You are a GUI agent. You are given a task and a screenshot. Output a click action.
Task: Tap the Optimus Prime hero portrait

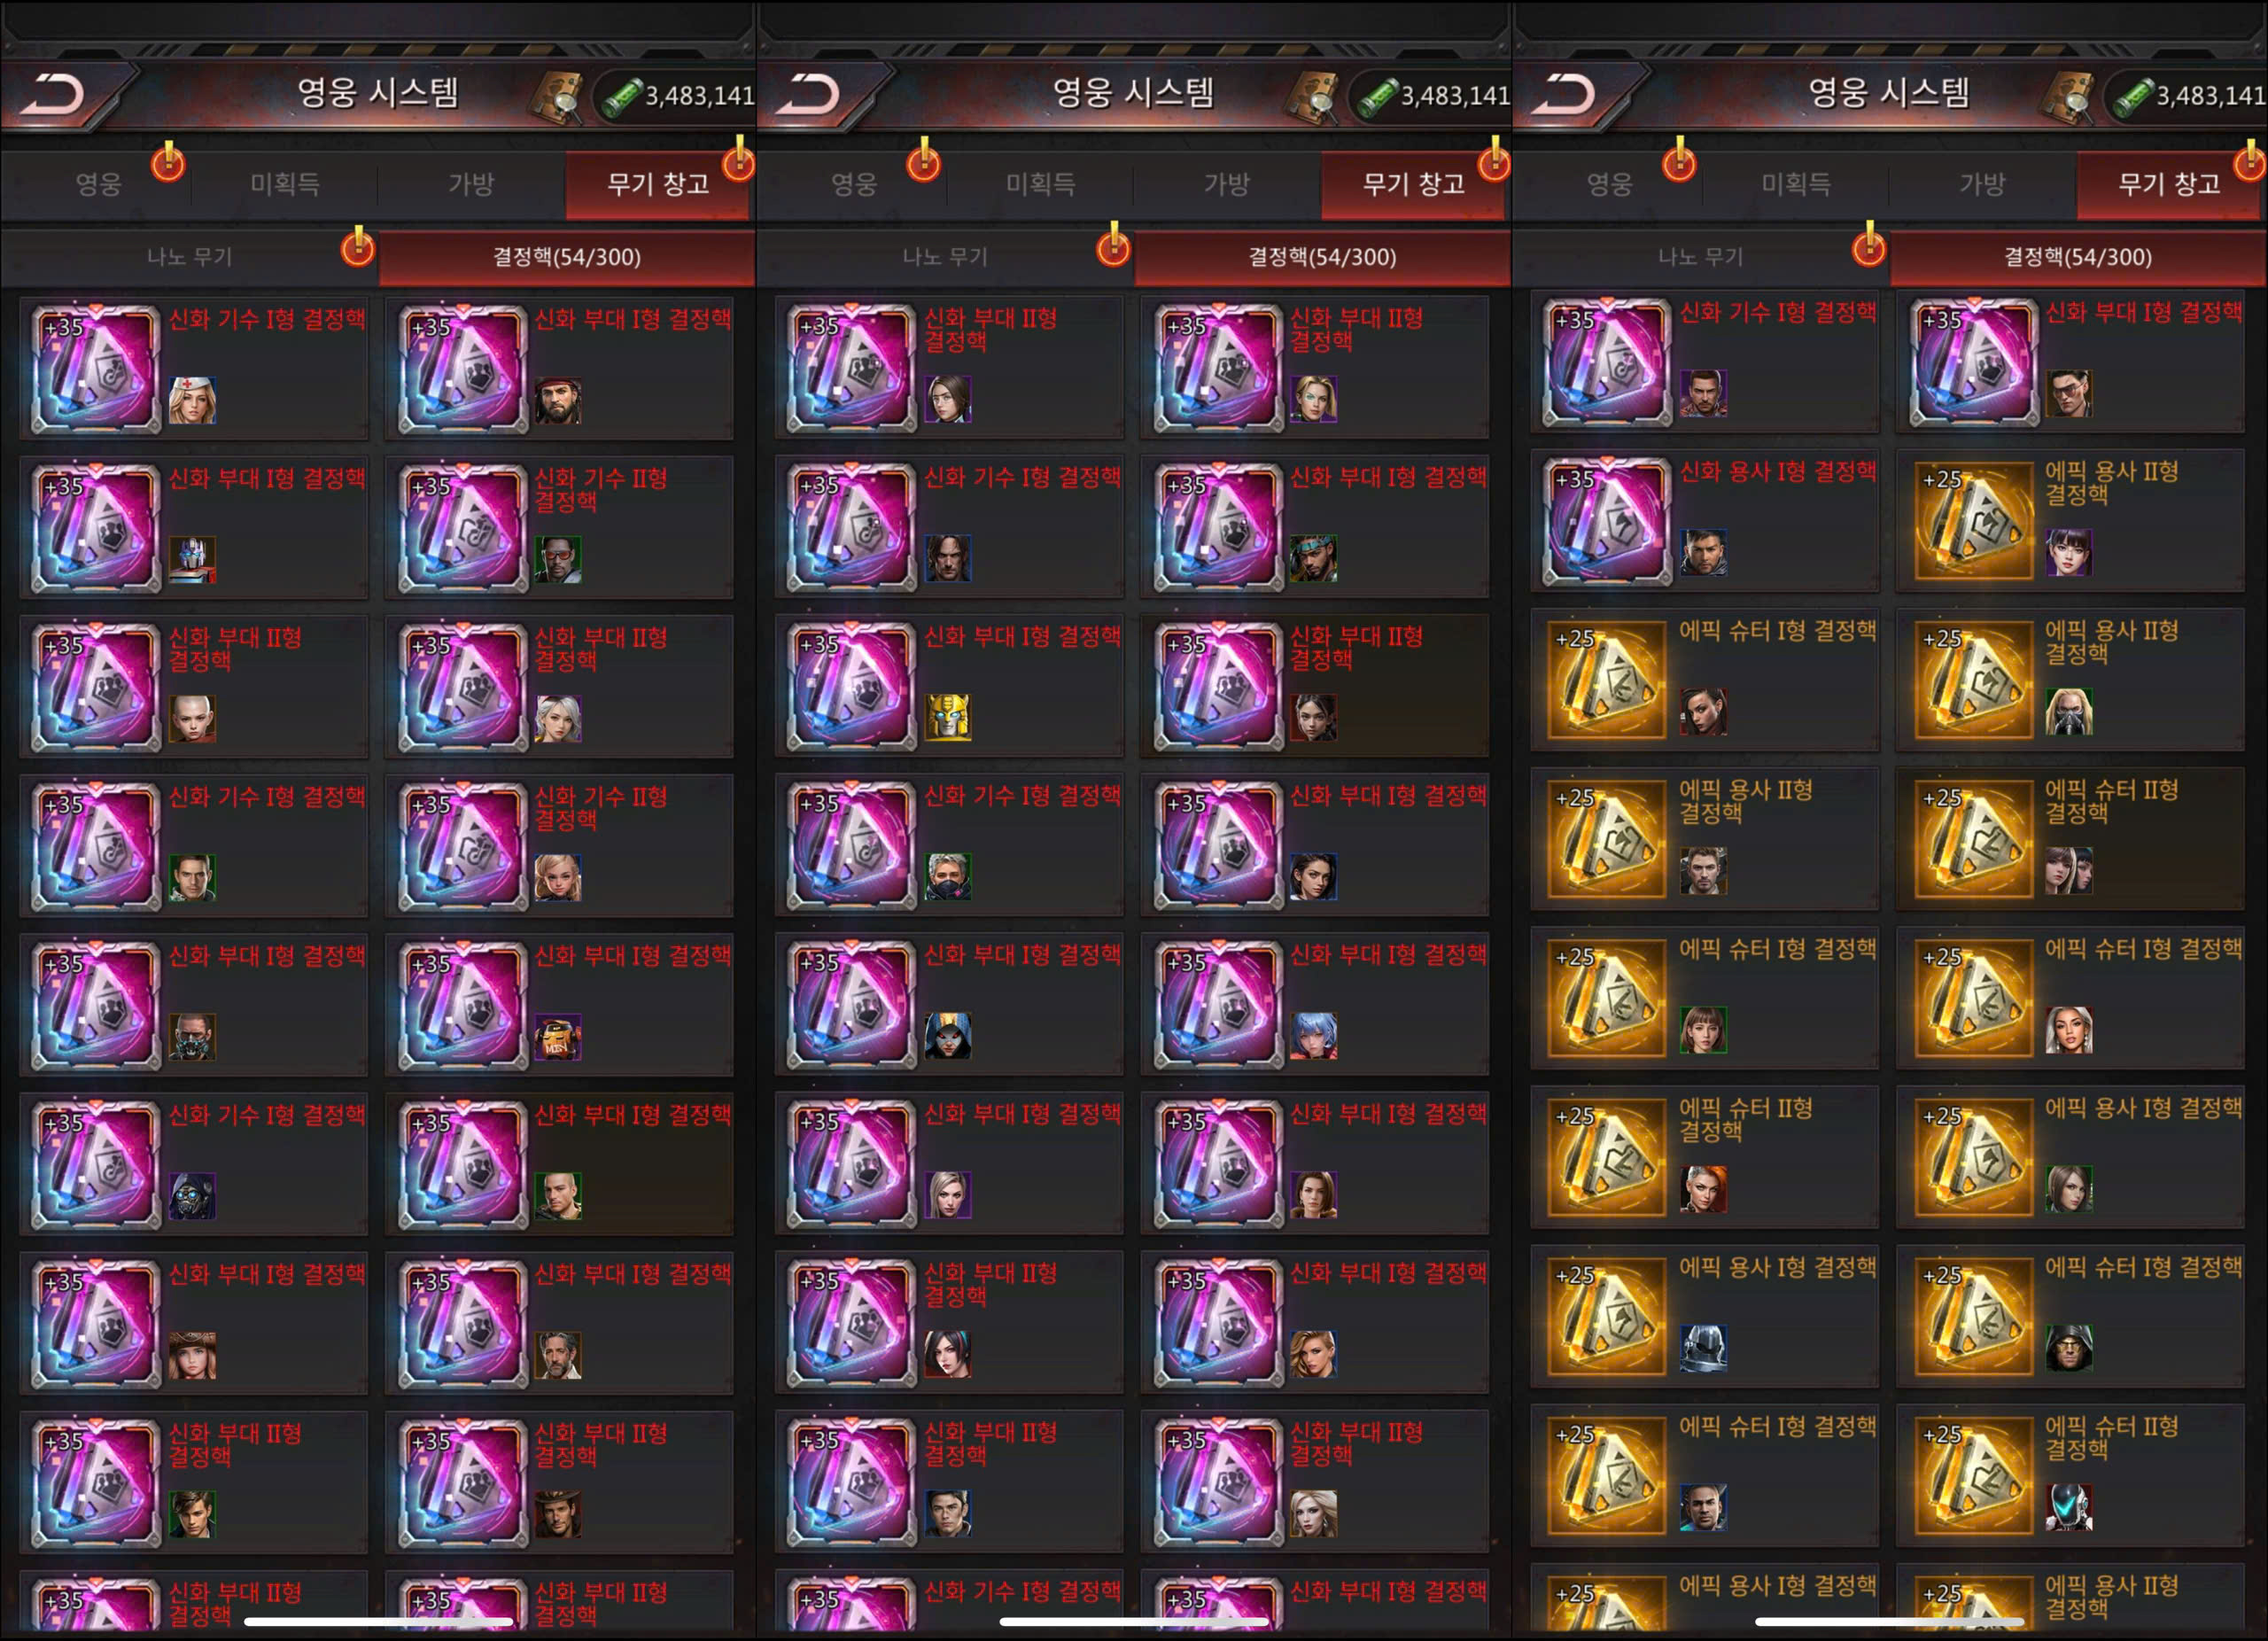[x=192, y=560]
